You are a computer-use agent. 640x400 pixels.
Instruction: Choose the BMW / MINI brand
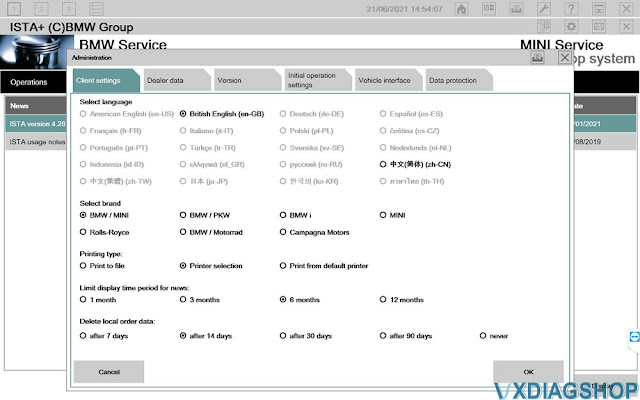point(104,215)
